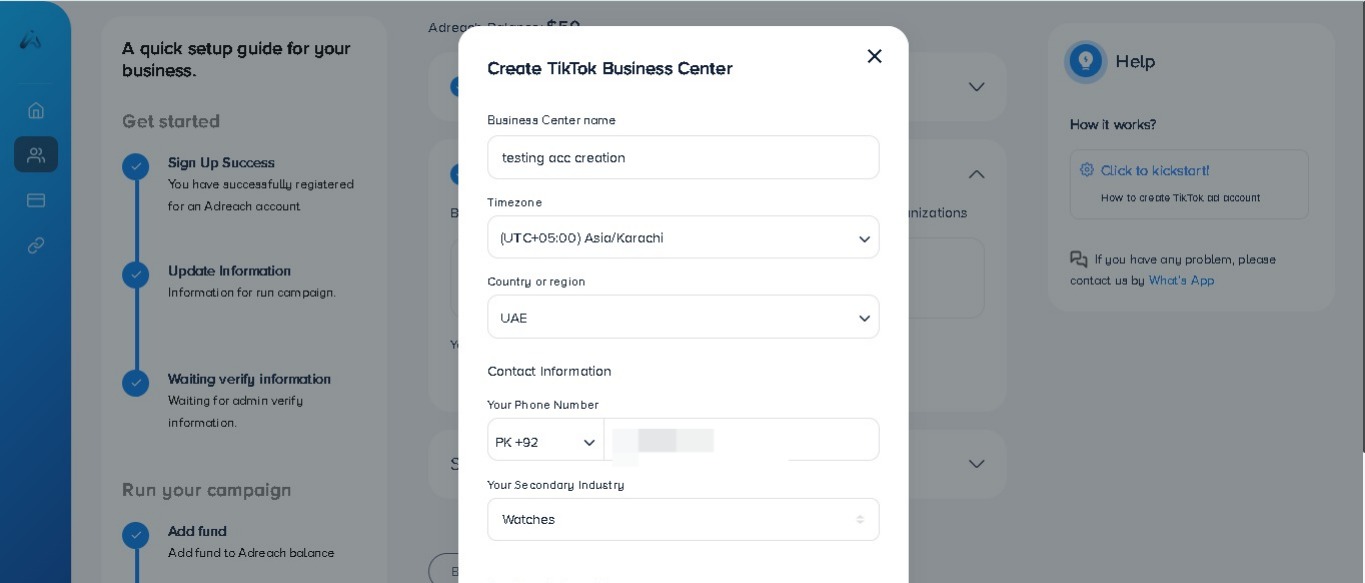Open the Timezone dropdown Asia/Karachi

click(x=683, y=238)
